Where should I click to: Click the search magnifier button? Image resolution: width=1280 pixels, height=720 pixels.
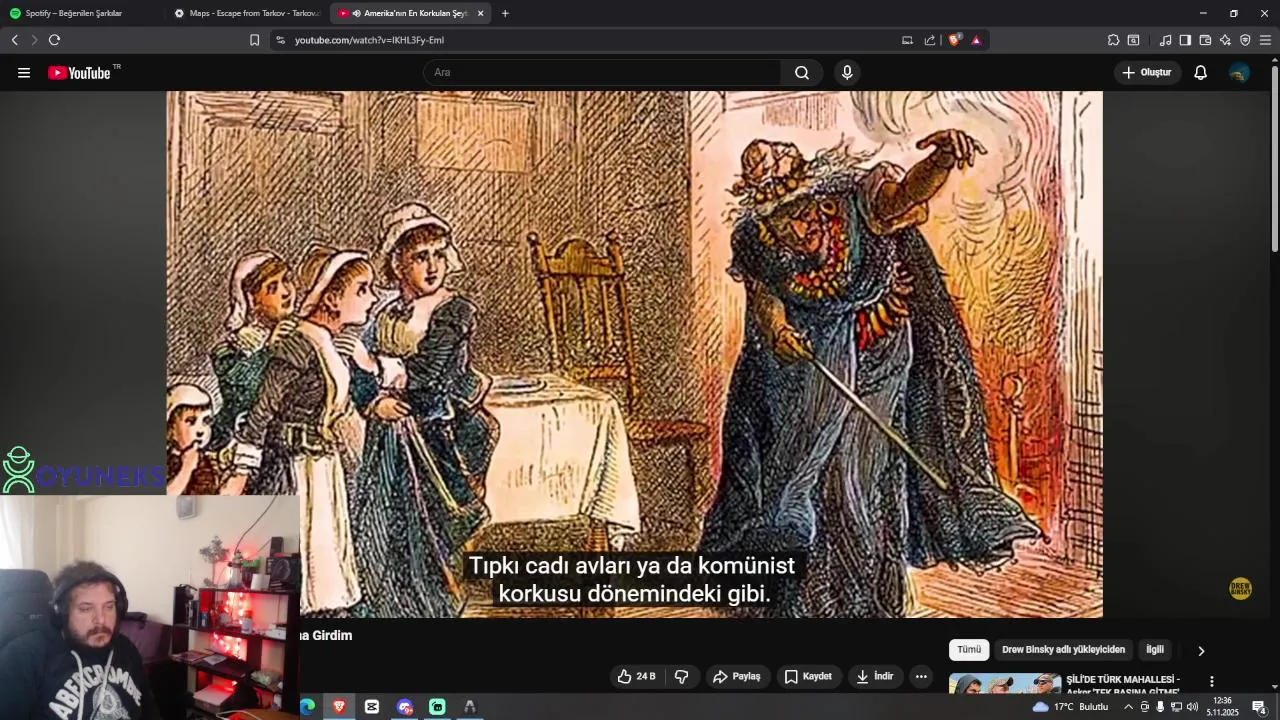[802, 73]
